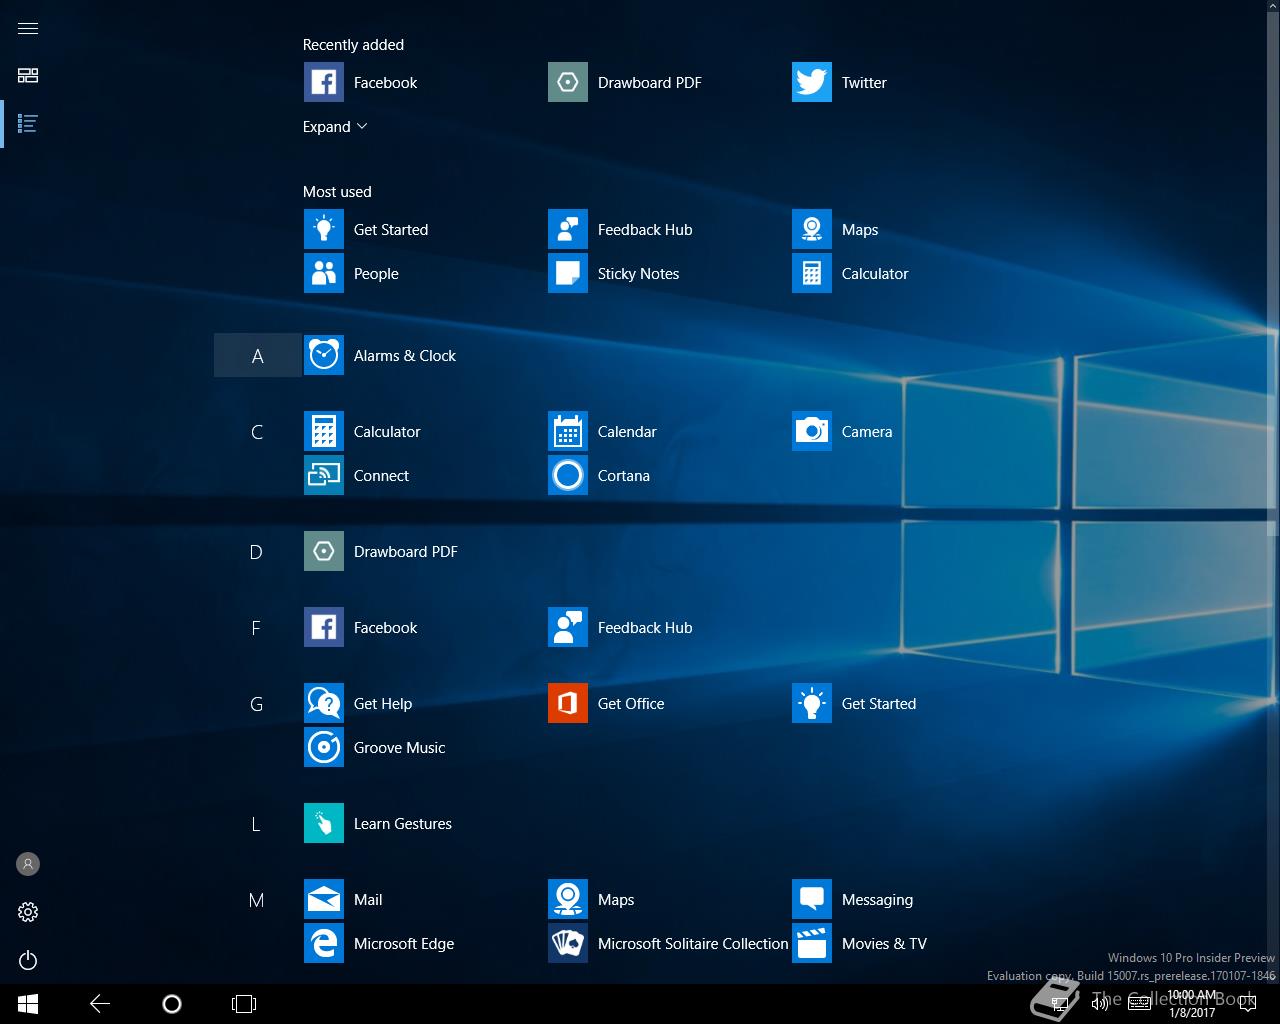The width and height of the screenshot is (1280, 1024).
Task: Open Cortana circle on taskbar
Action: point(172,1004)
